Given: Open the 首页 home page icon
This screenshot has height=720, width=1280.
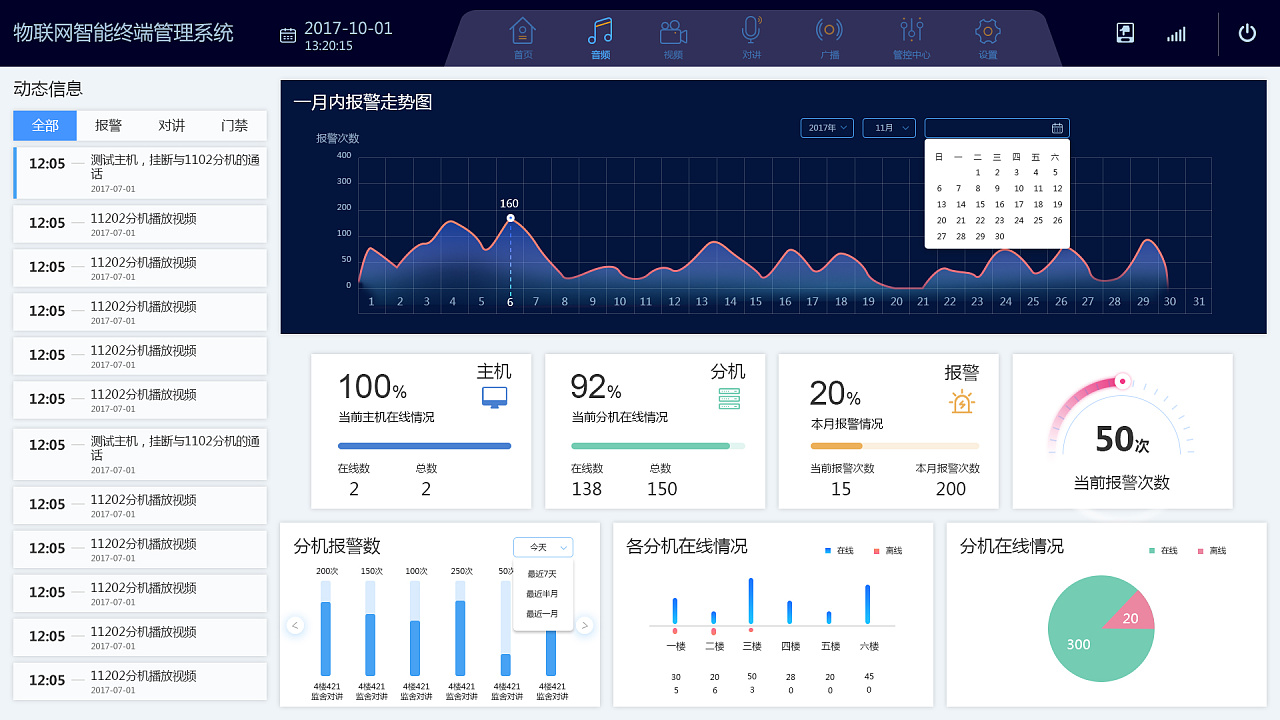Looking at the screenshot, I should 522,31.
